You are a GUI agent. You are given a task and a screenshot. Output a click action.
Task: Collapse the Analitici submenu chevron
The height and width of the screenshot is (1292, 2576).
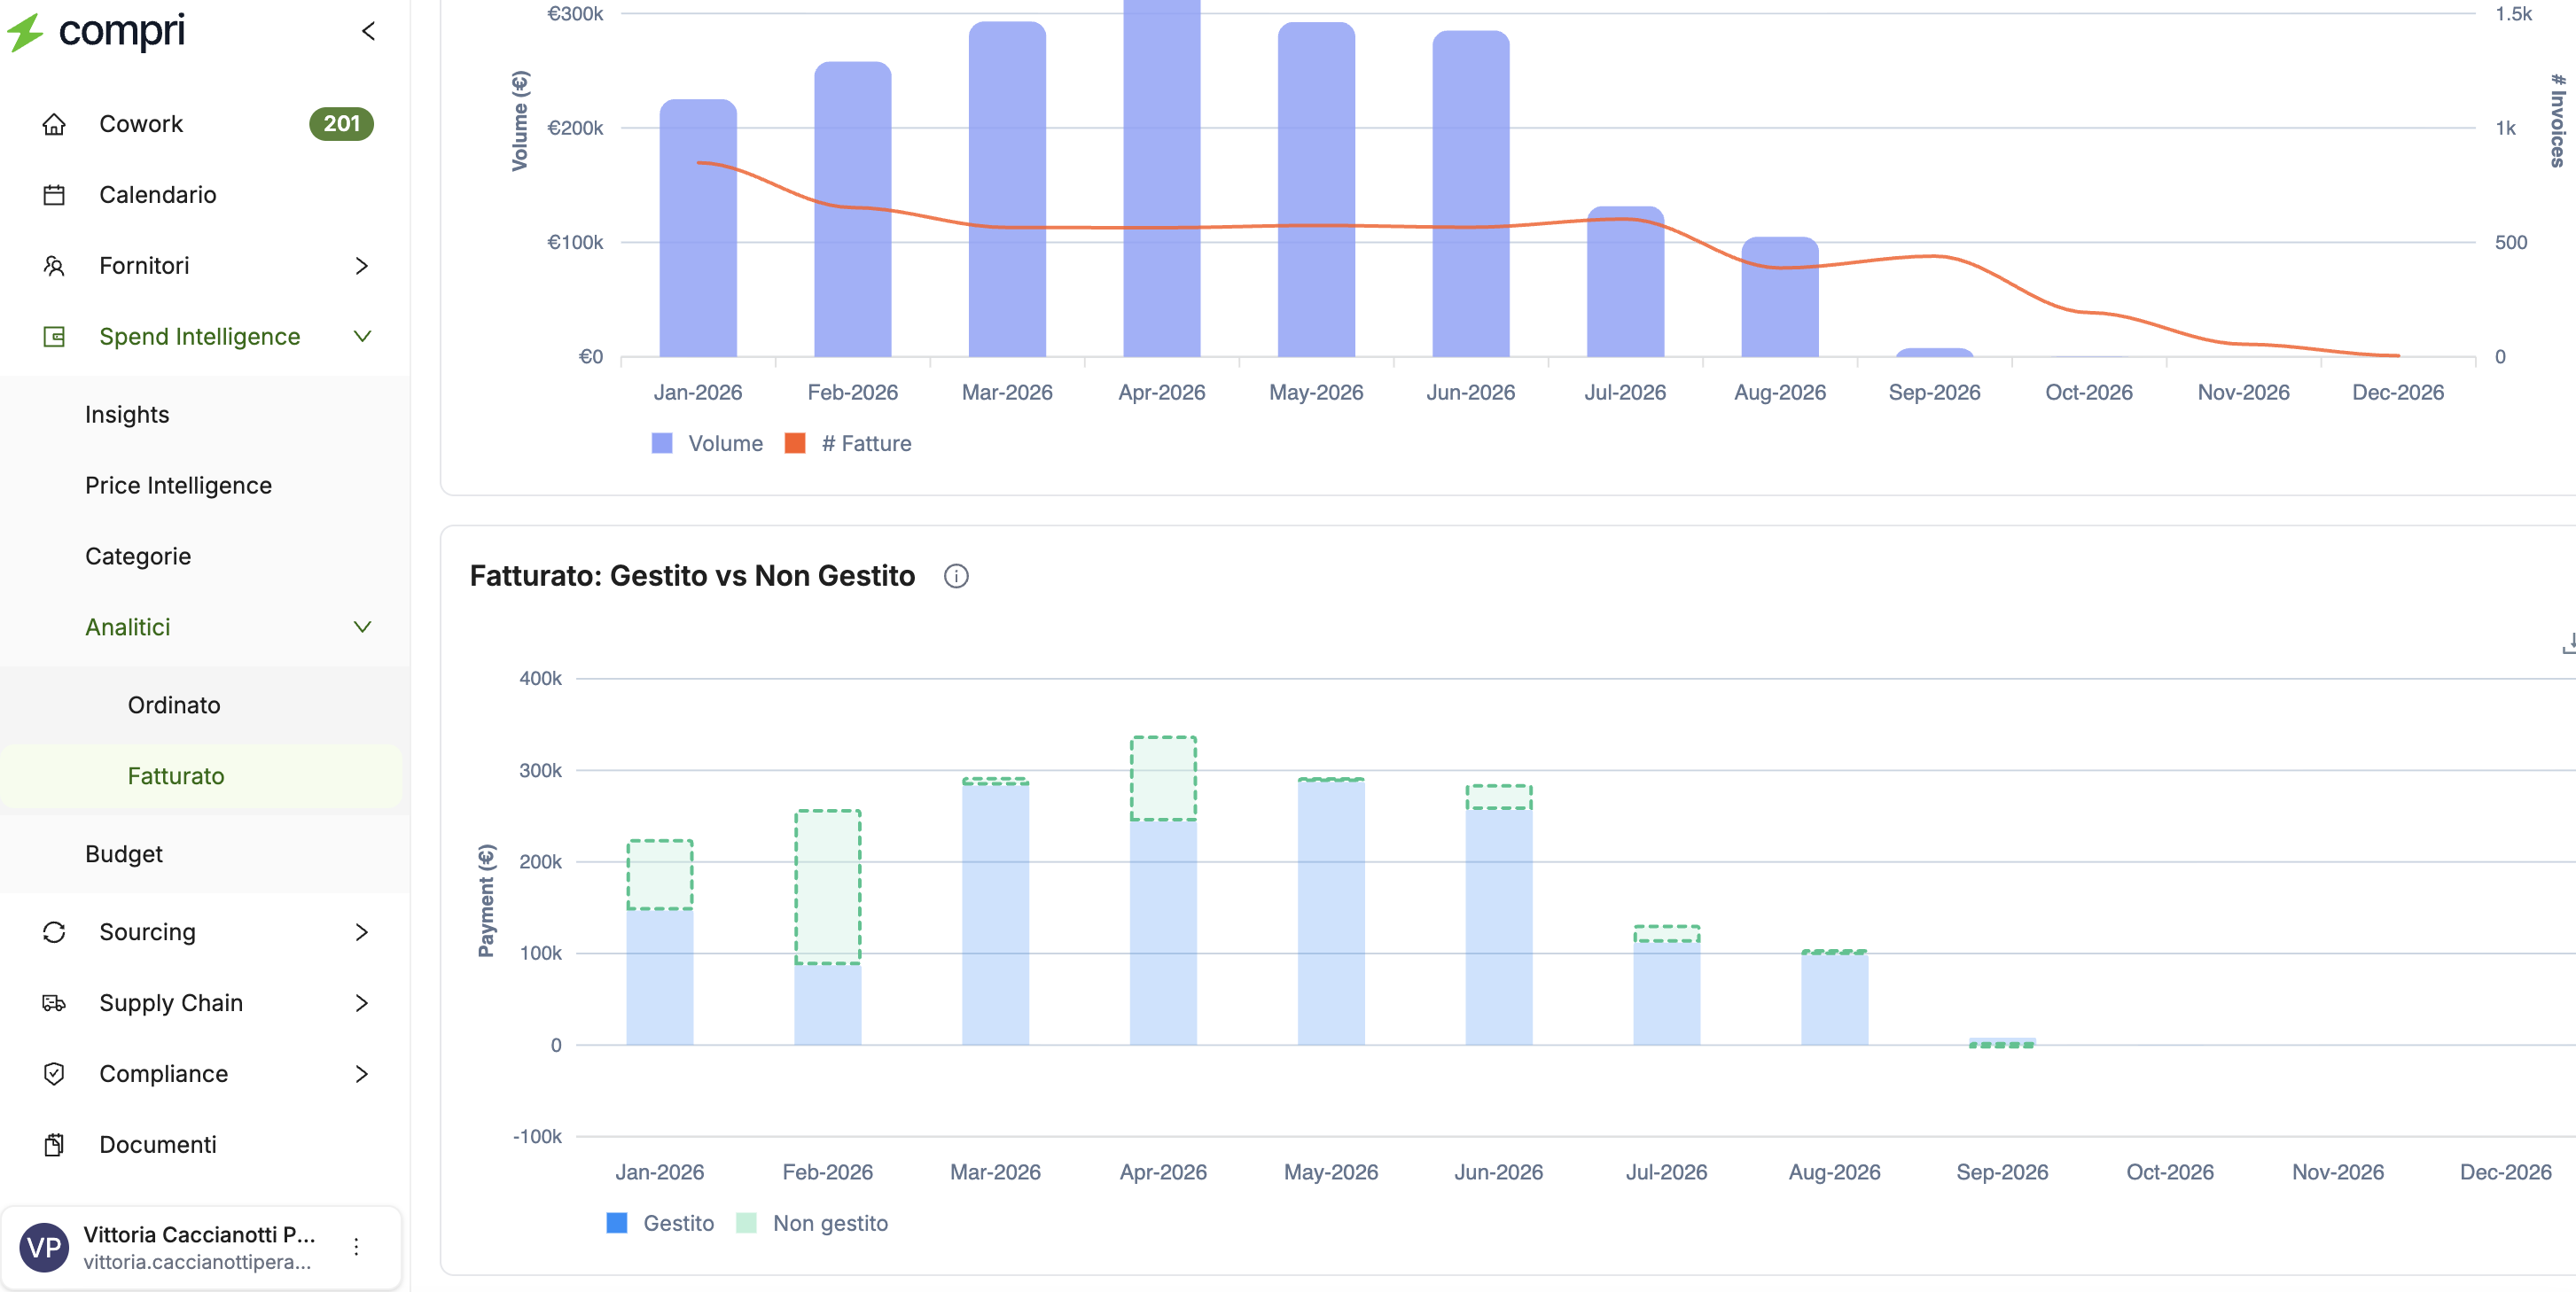(362, 627)
